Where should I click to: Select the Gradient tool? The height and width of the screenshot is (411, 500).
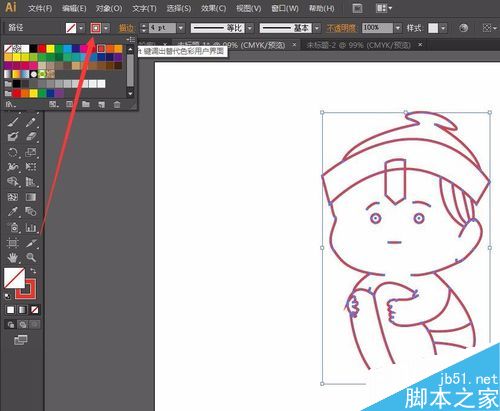(31, 197)
